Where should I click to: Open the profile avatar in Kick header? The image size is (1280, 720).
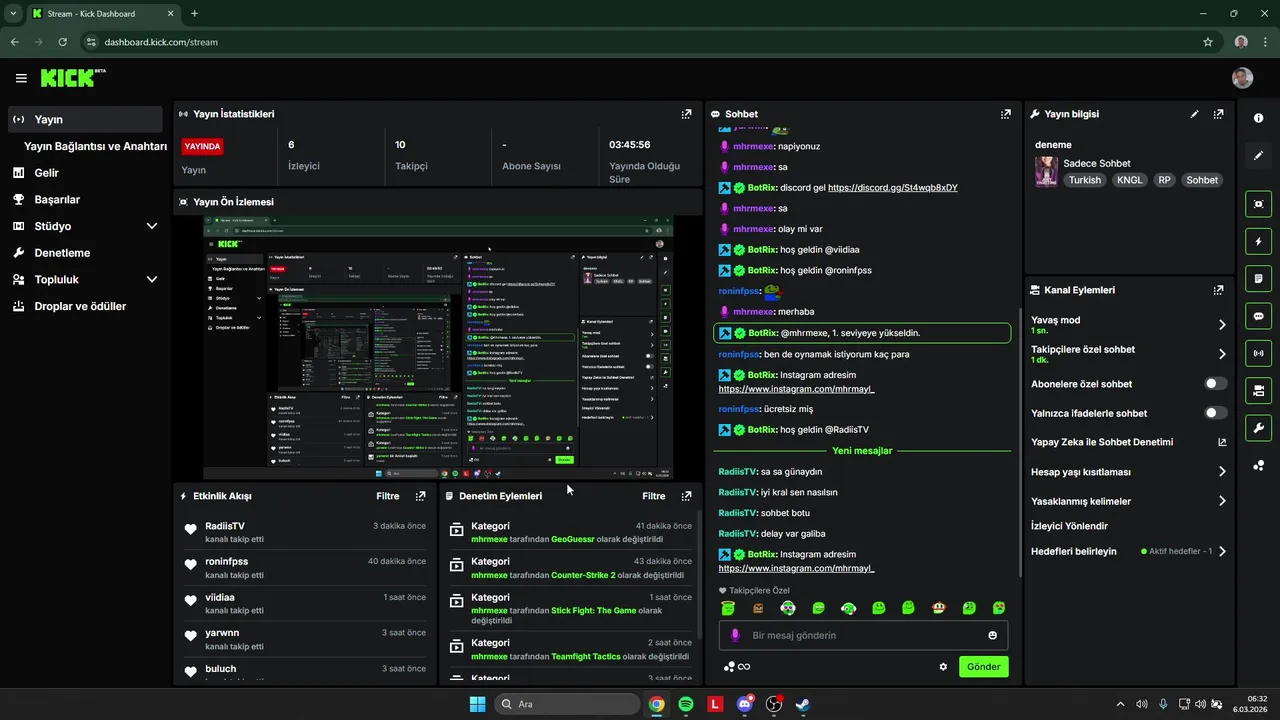1242,78
